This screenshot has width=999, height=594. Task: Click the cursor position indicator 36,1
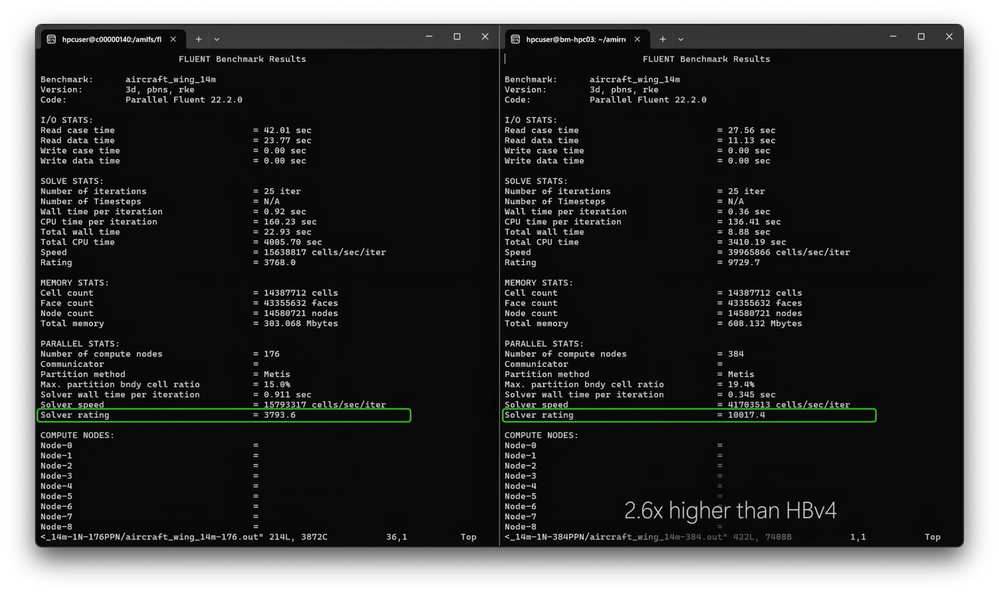click(396, 537)
